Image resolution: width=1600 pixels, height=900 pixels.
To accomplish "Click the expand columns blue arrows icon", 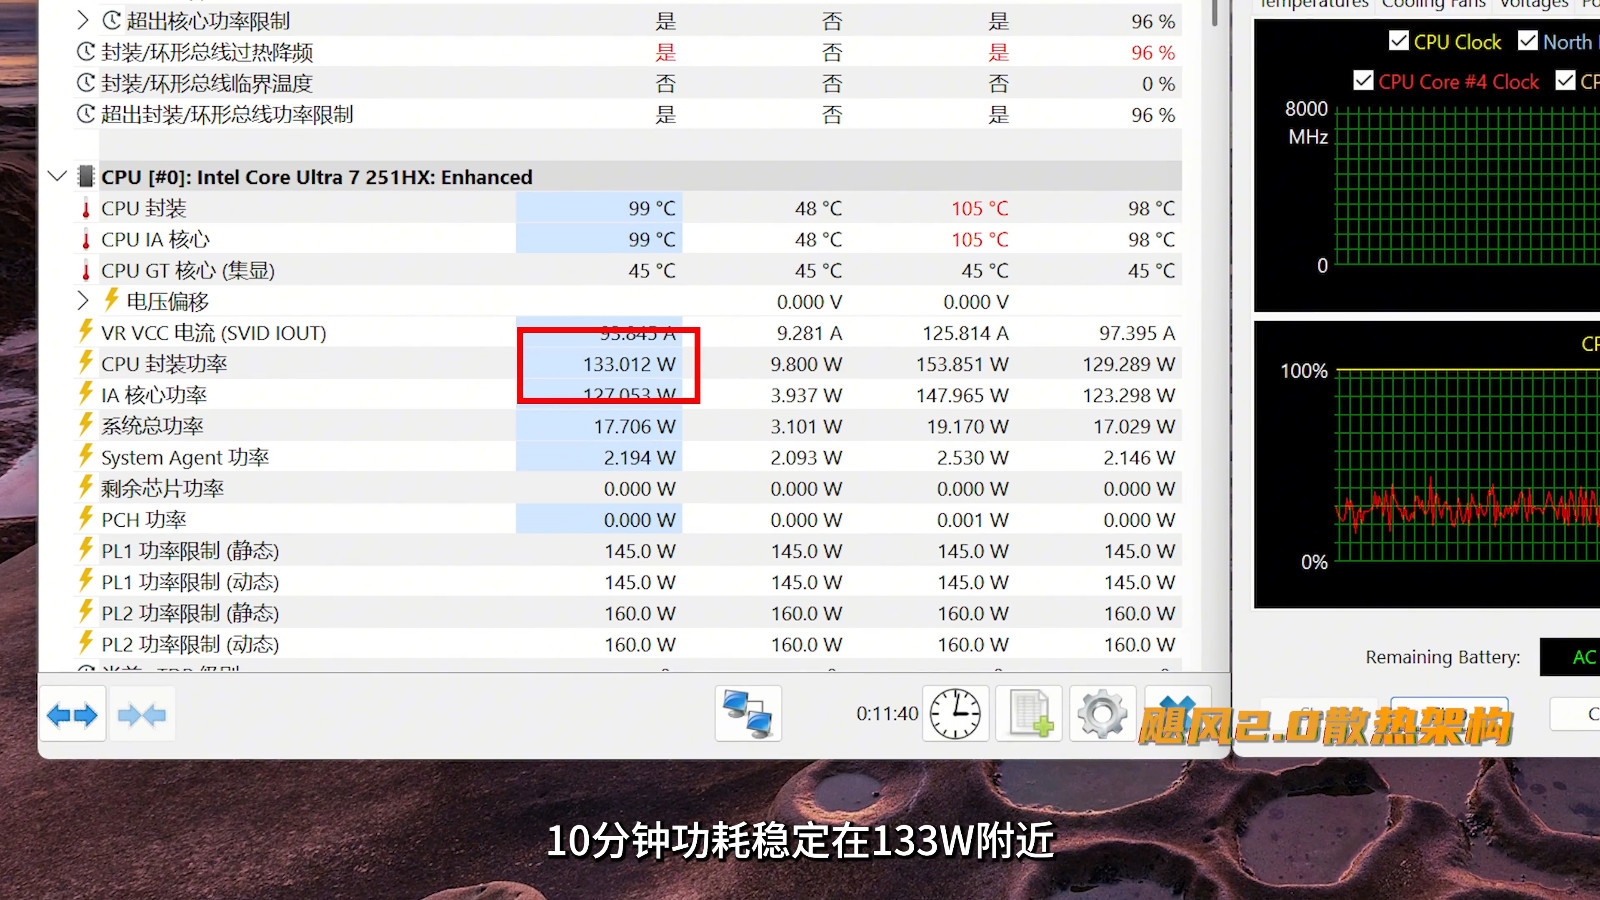I will [72, 715].
